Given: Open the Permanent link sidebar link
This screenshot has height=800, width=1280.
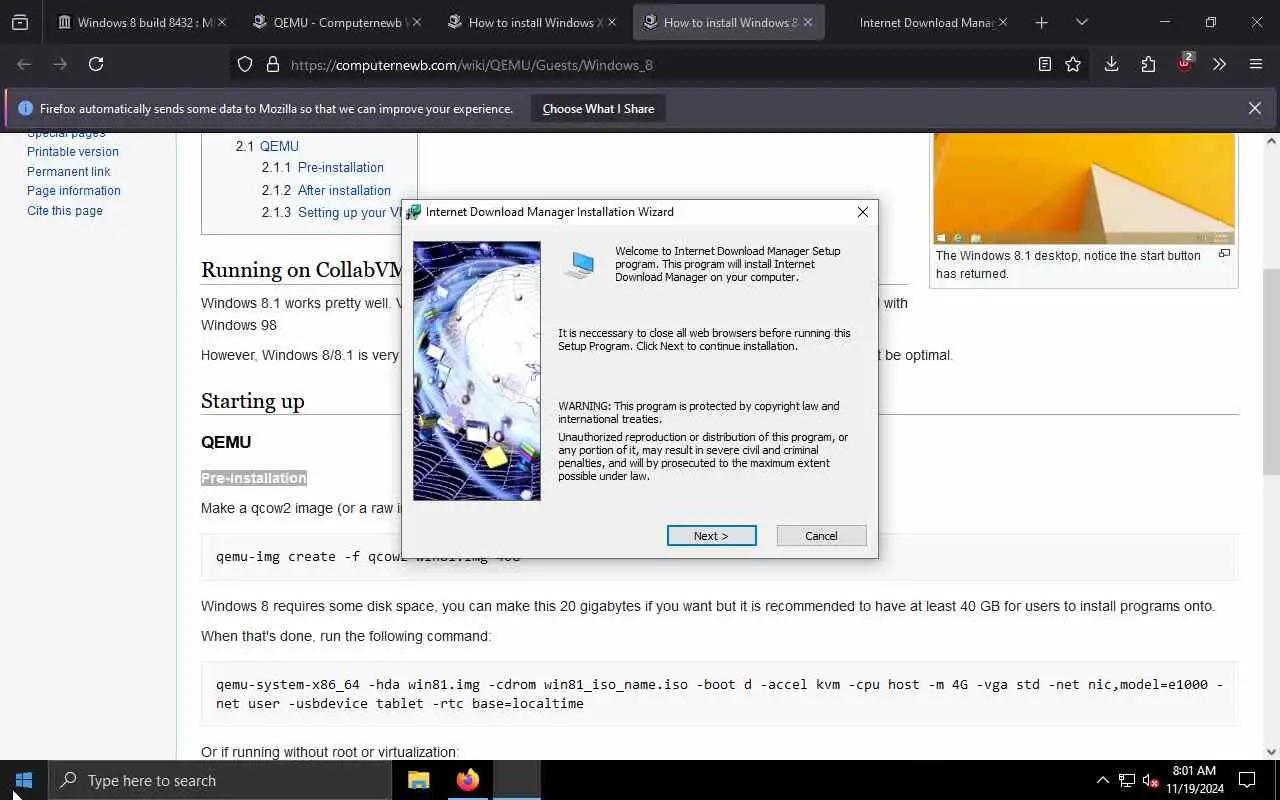Looking at the screenshot, I should 69,172.
